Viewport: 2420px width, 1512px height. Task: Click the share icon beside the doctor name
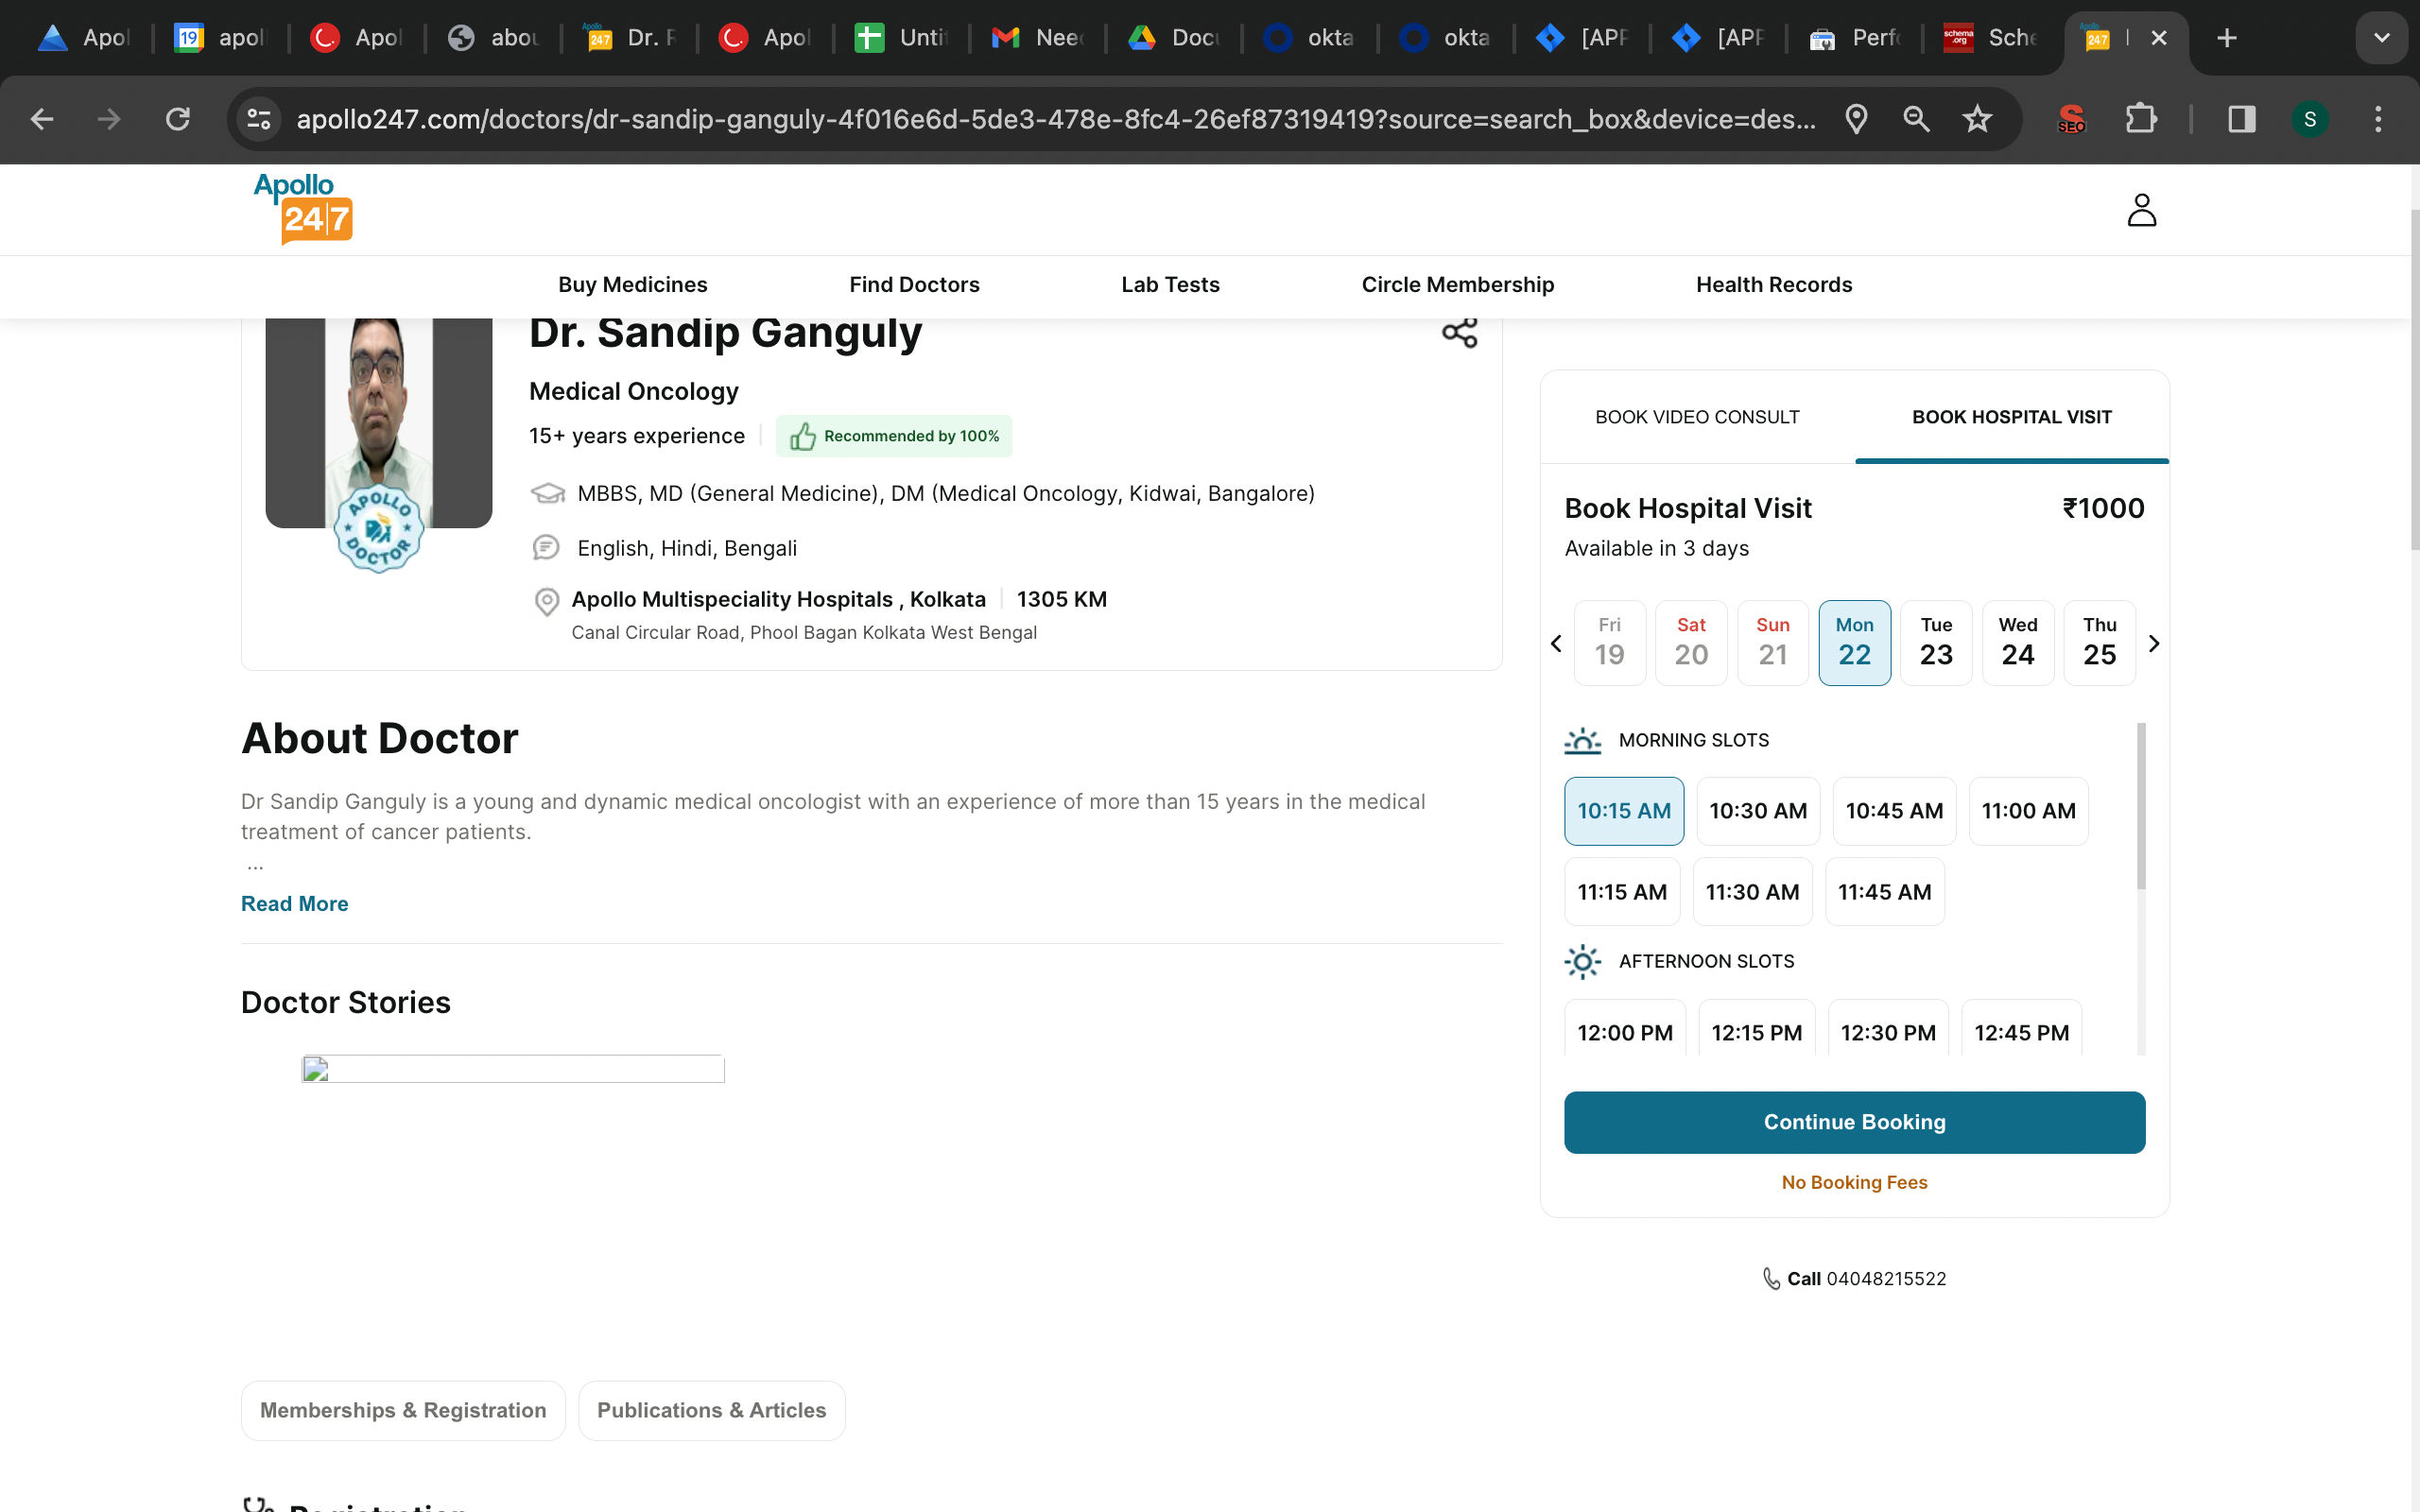1459,333
